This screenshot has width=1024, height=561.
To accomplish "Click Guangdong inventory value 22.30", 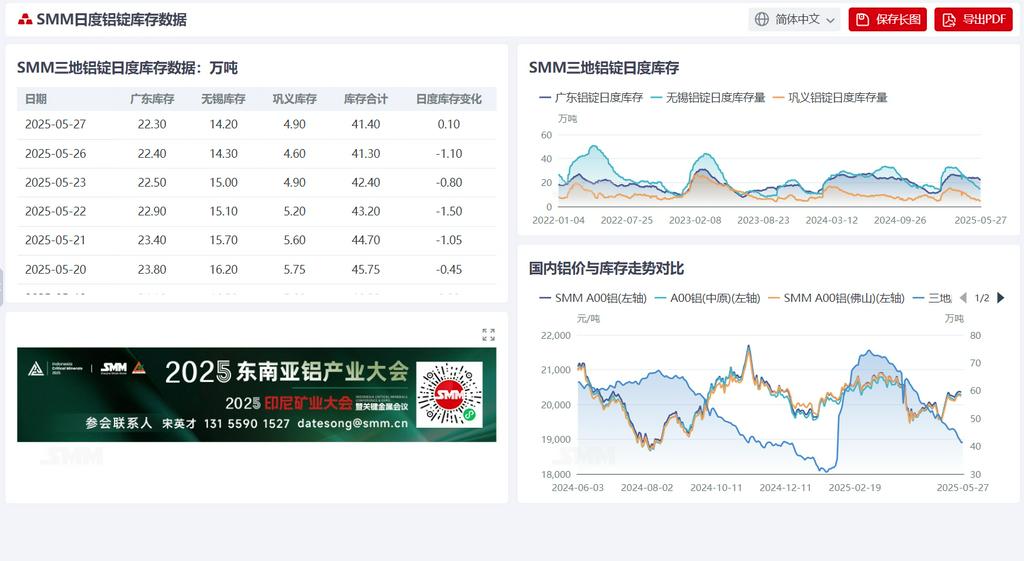I will click(x=152, y=124).
